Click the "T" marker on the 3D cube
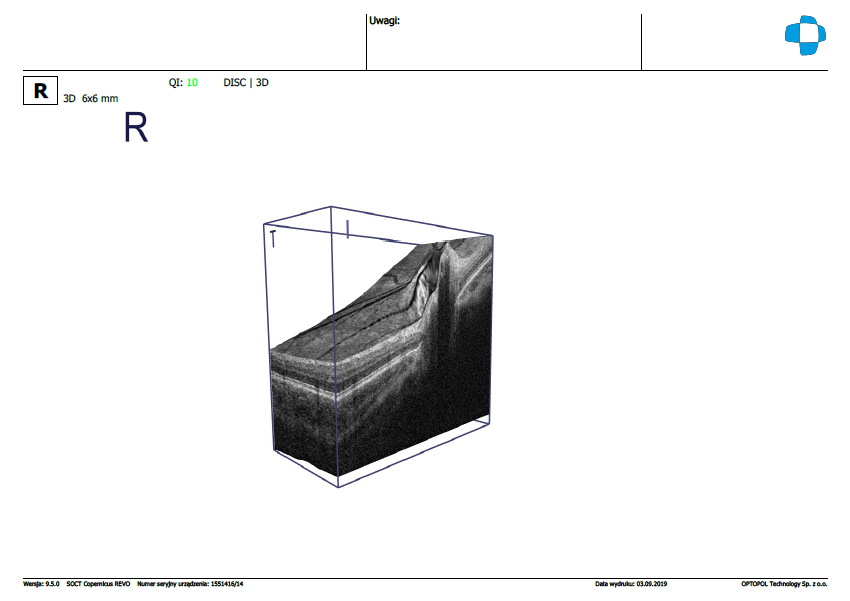 click(273, 238)
